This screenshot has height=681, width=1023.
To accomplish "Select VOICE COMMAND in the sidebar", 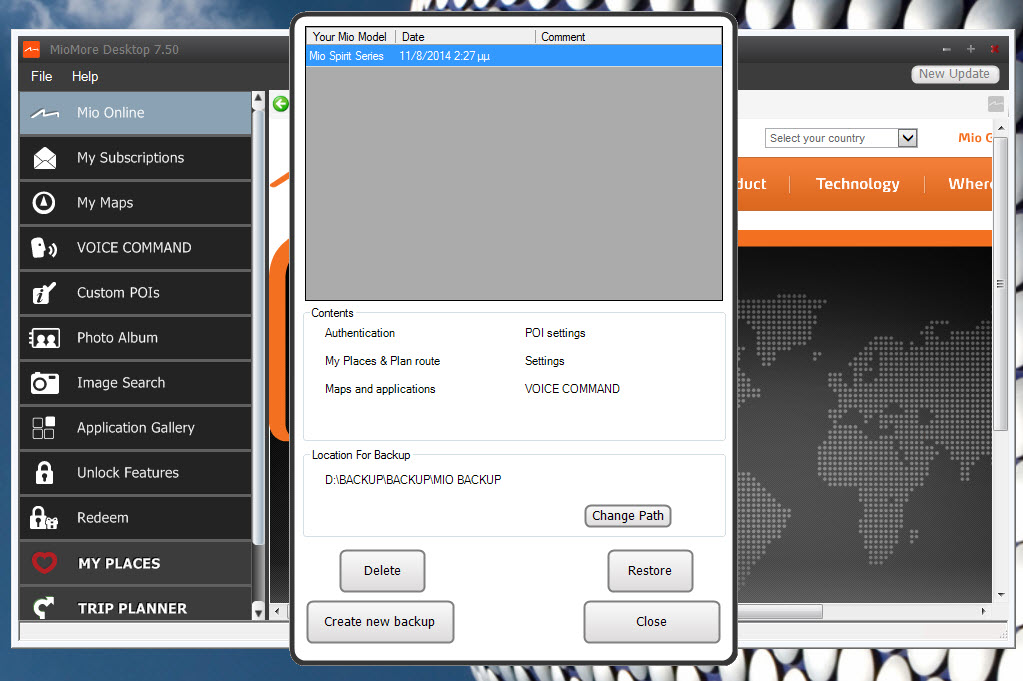I will pyautogui.click(x=135, y=248).
